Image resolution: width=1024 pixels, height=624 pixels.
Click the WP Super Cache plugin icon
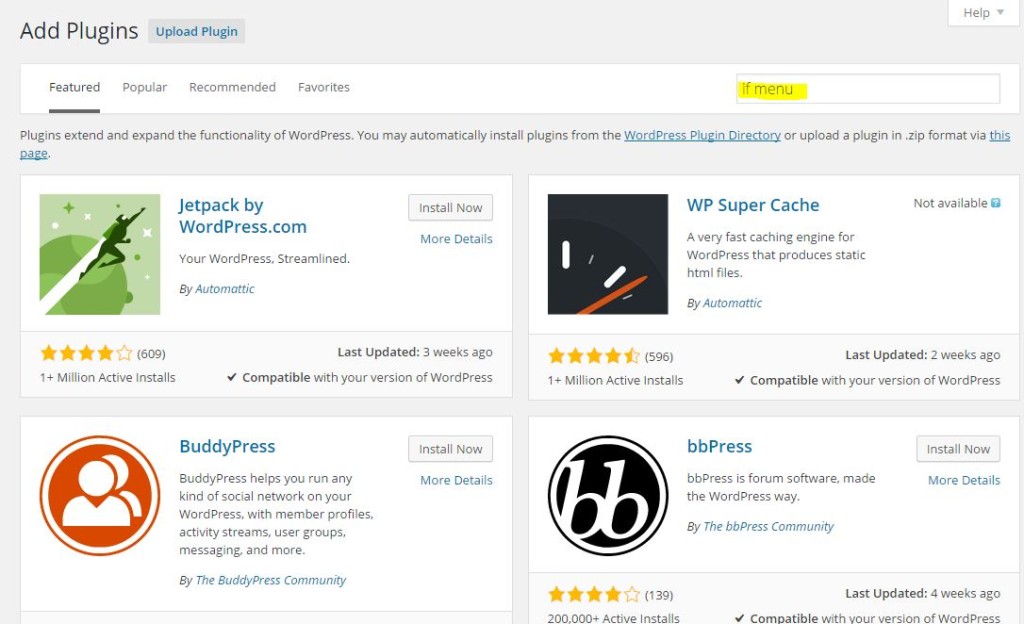[x=607, y=254]
